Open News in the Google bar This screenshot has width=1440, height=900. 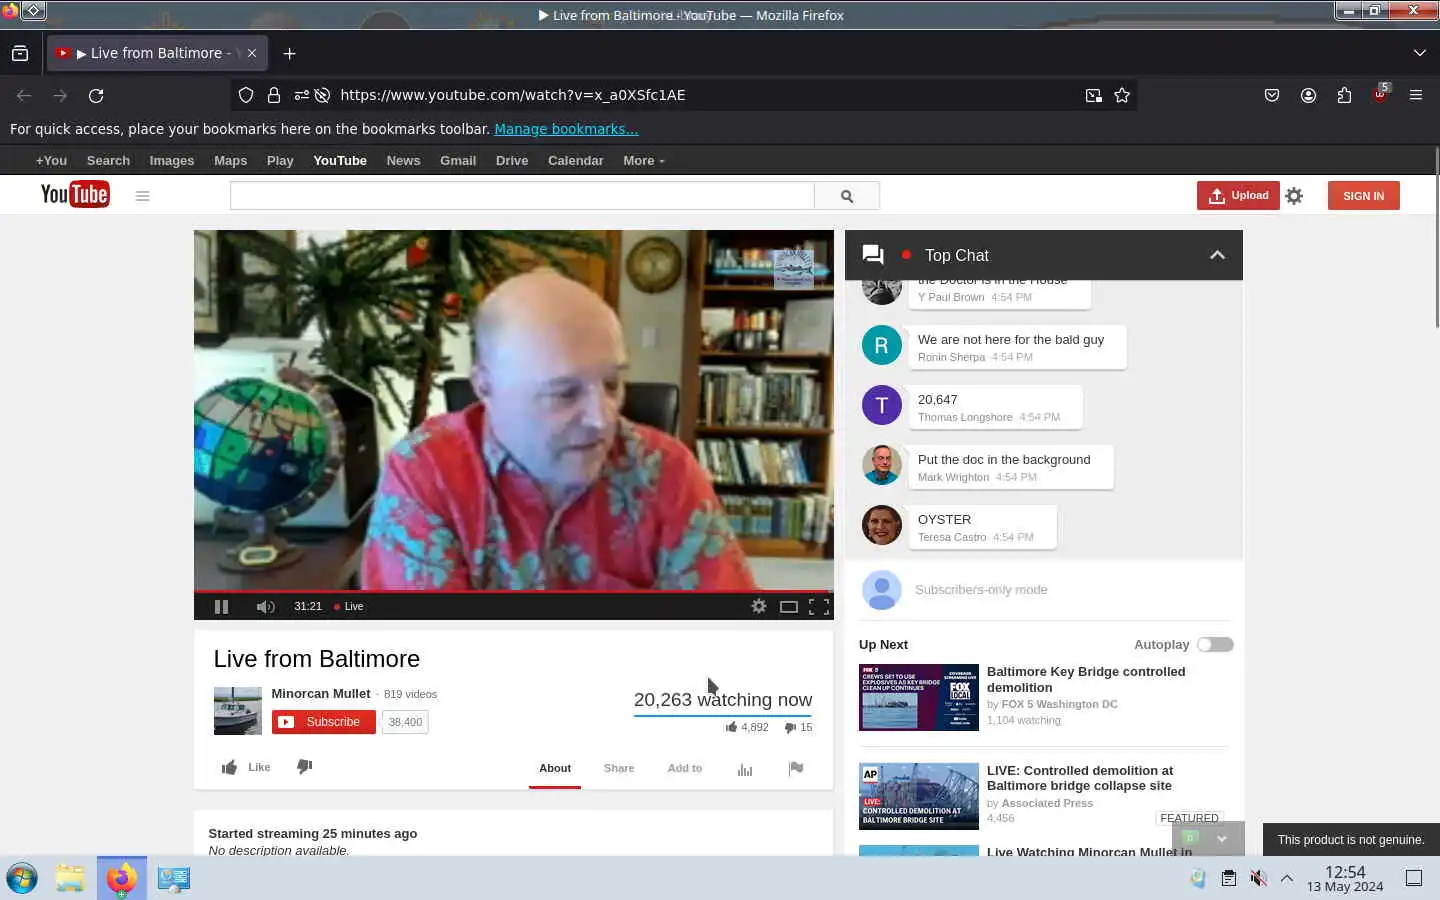(403, 160)
